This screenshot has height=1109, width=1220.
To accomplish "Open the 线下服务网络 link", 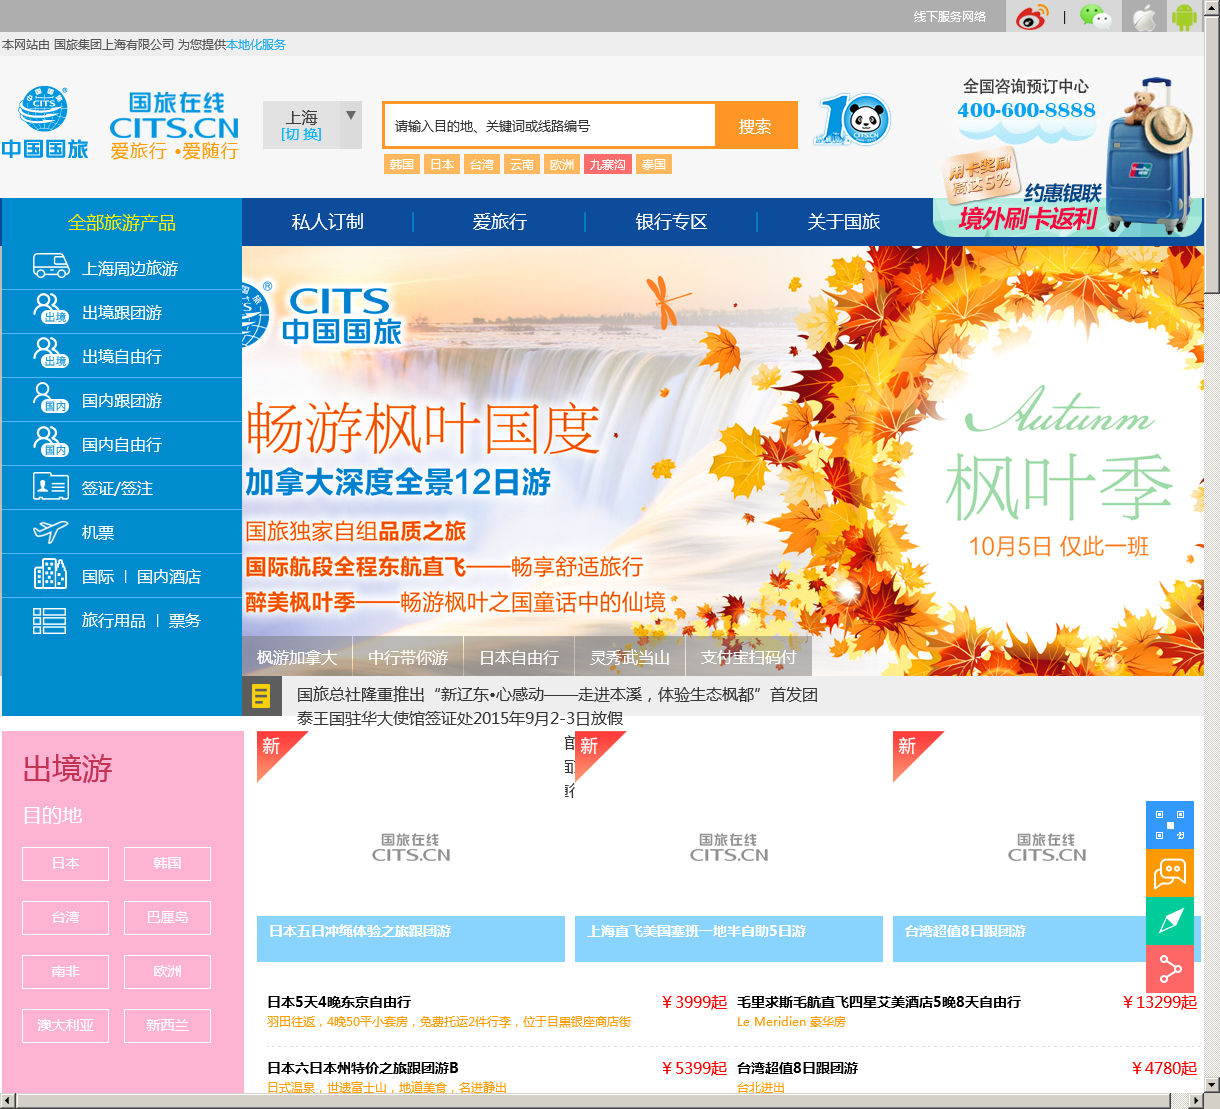I will 950,17.
